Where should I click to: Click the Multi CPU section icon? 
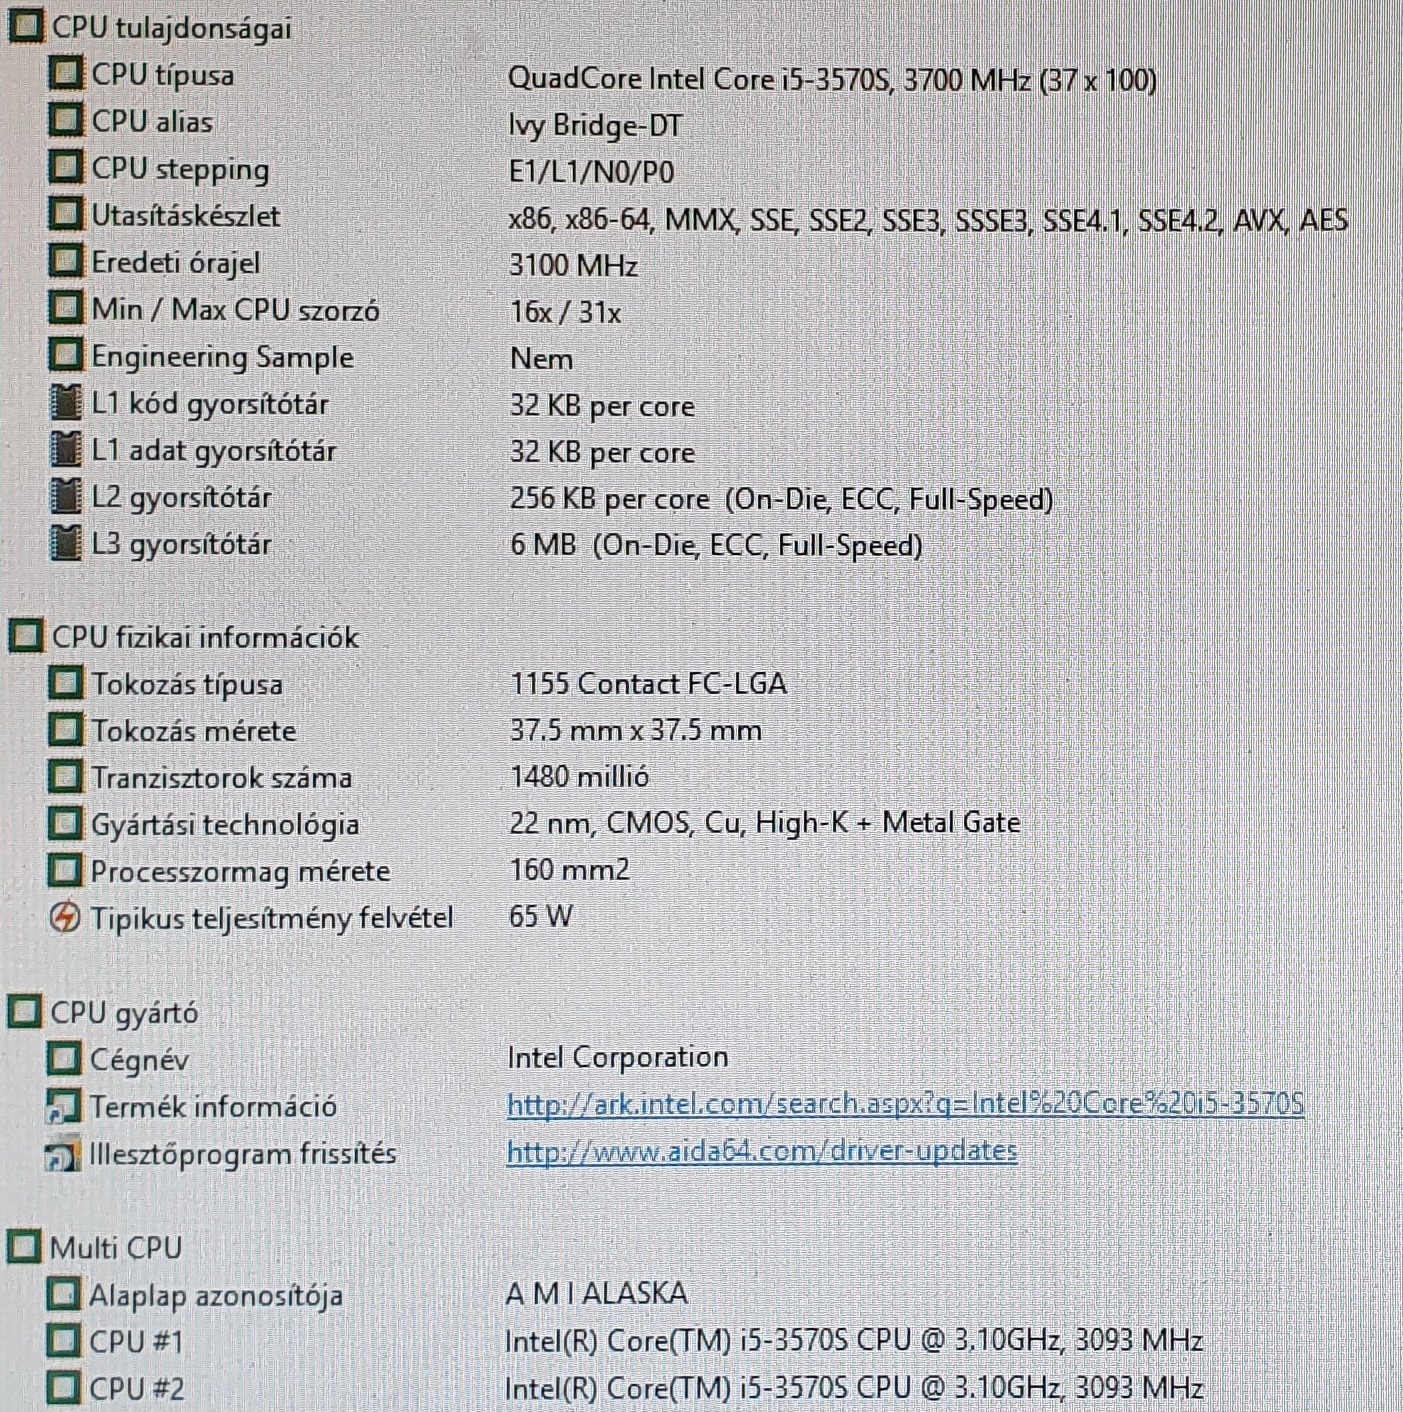pos(25,1247)
